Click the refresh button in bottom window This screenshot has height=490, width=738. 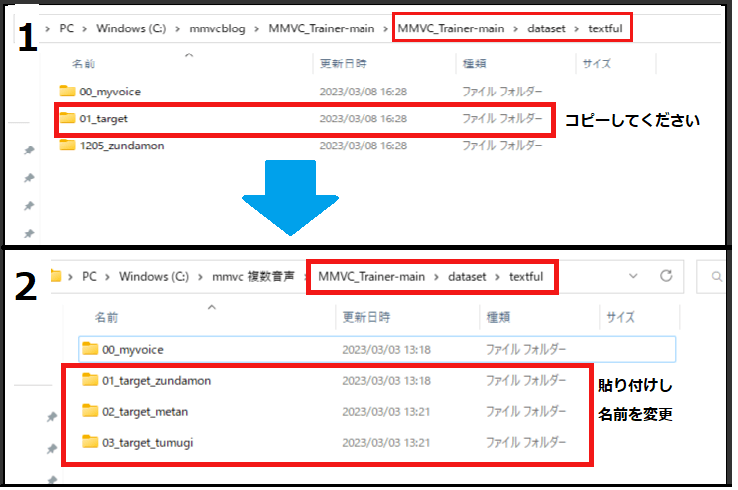tap(666, 276)
